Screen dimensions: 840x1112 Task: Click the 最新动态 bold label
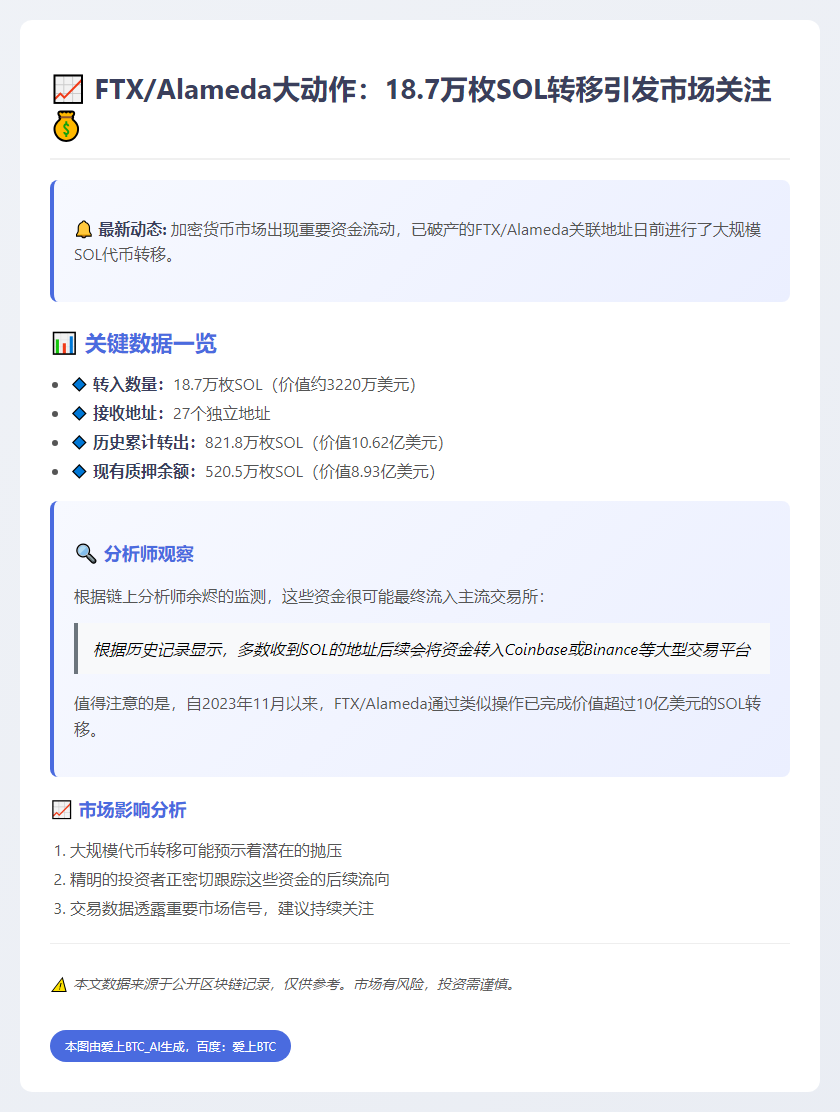tap(132, 230)
